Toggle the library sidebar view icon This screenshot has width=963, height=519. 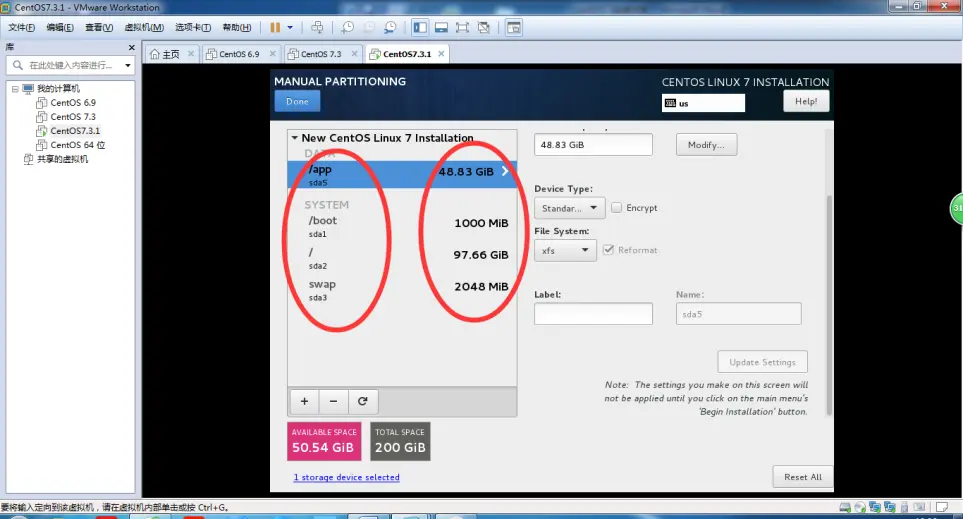coord(420,28)
